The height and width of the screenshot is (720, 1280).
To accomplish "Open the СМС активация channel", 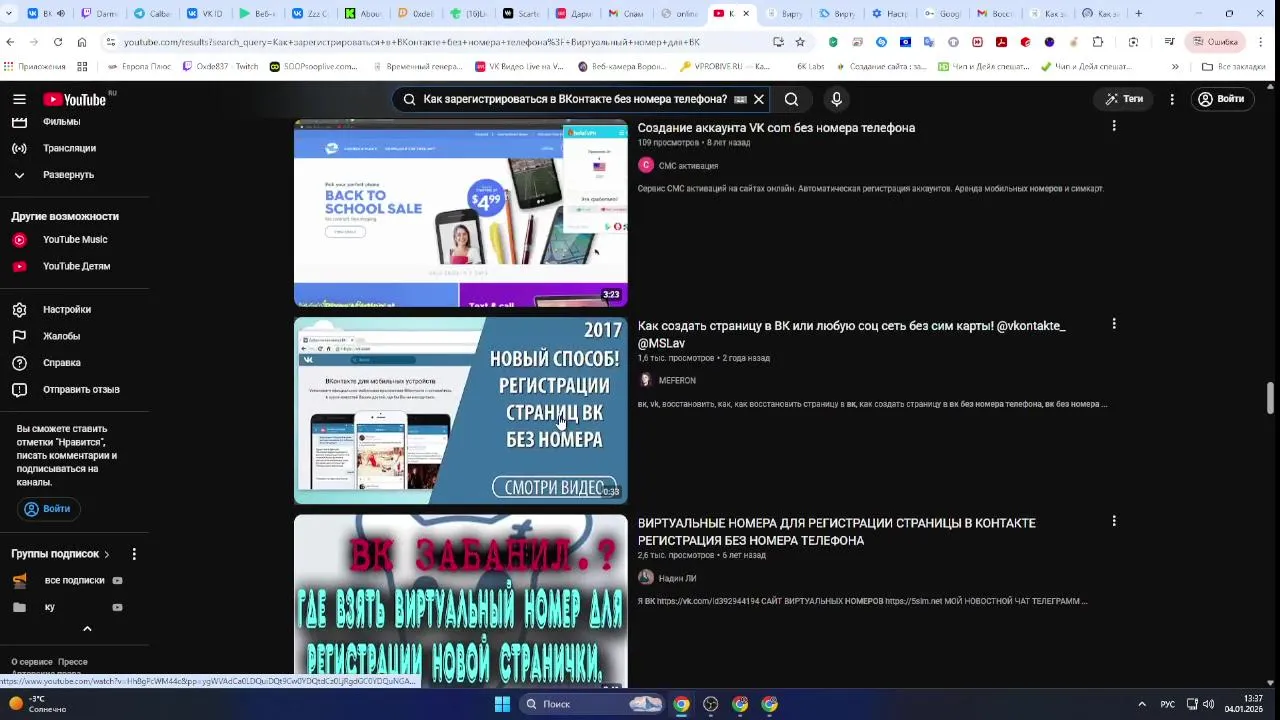I will coord(688,166).
